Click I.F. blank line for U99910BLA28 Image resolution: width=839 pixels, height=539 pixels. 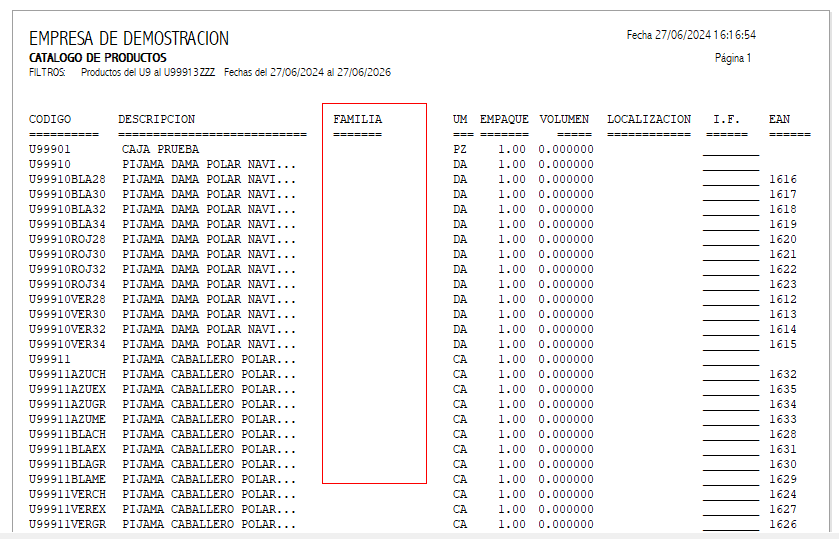731,185
